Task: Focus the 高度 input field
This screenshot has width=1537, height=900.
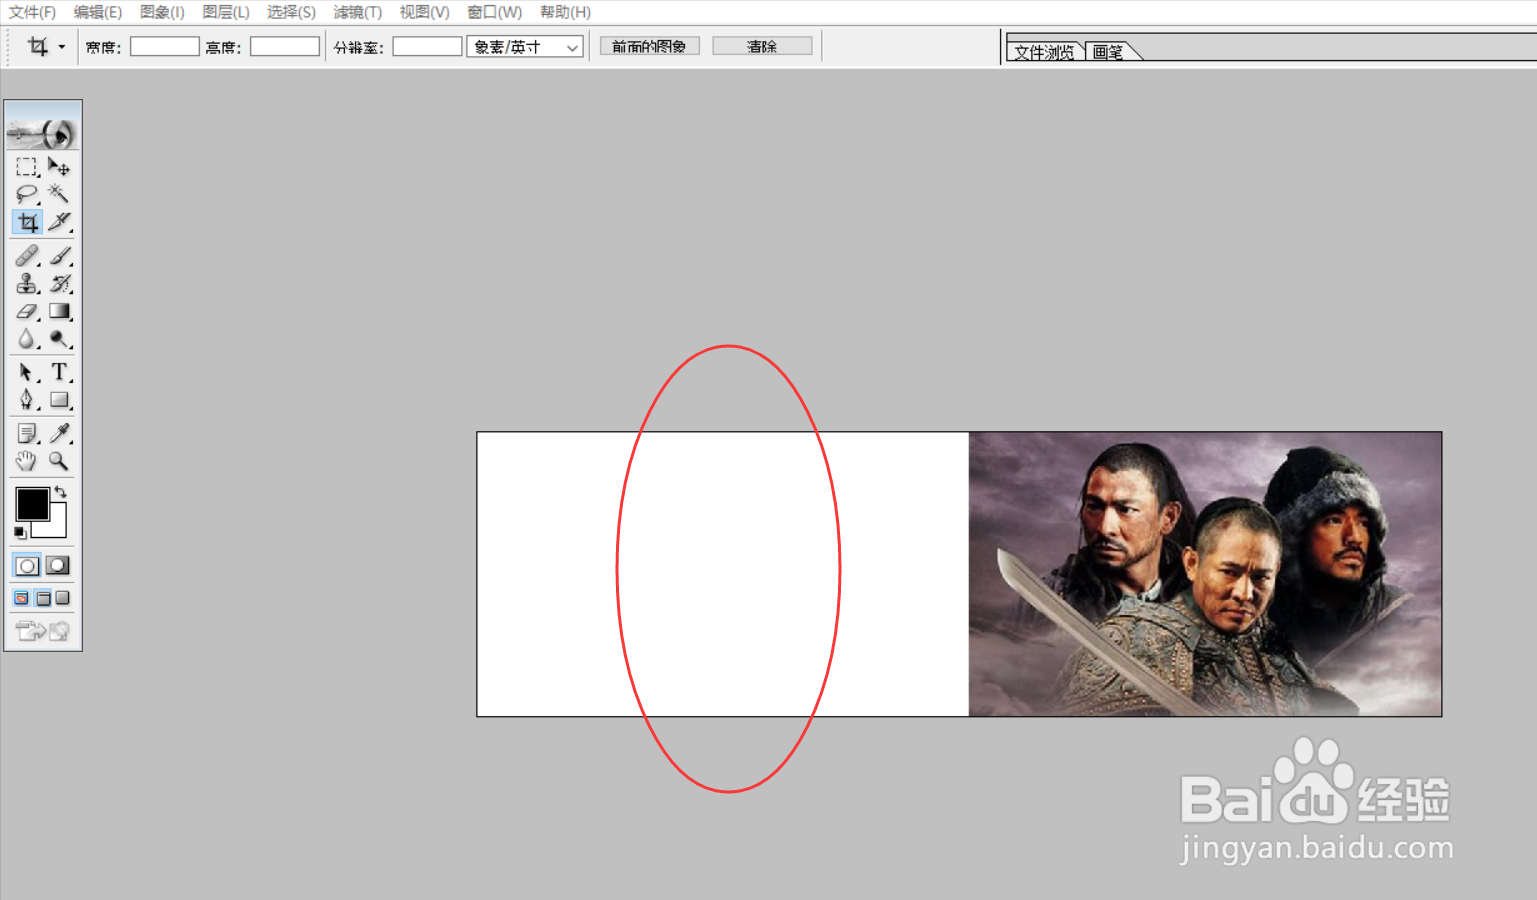Action: click(285, 46)
